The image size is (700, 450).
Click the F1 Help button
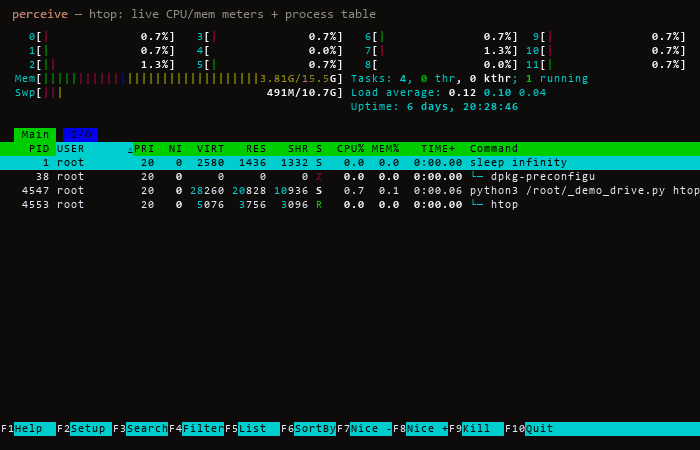[x=28, y=429]
